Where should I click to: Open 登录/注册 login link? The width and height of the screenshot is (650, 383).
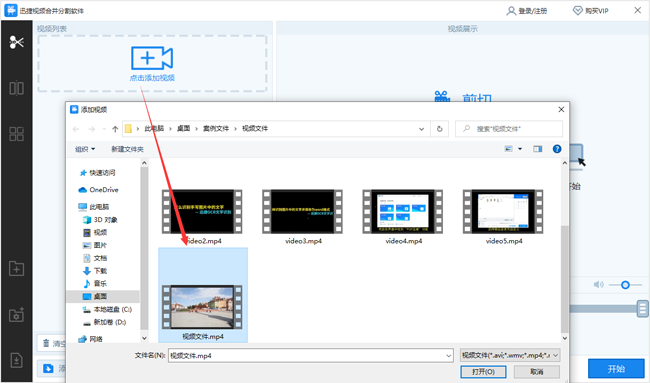tap(527, 11)
